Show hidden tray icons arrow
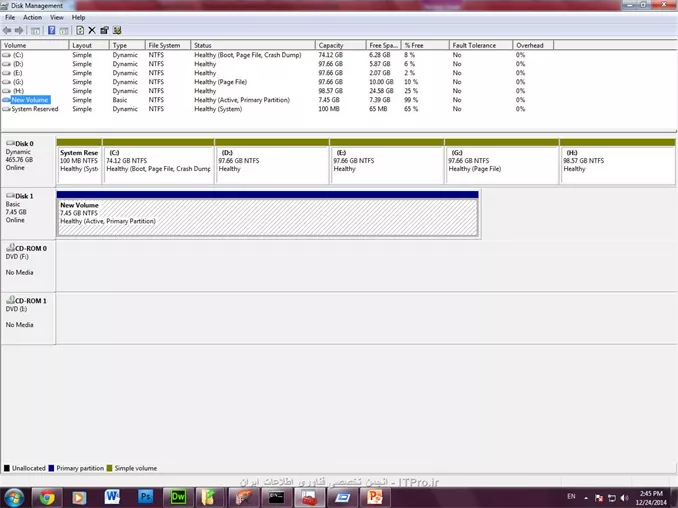Screen dimensions: 678x508 click(x=585, y=498)
